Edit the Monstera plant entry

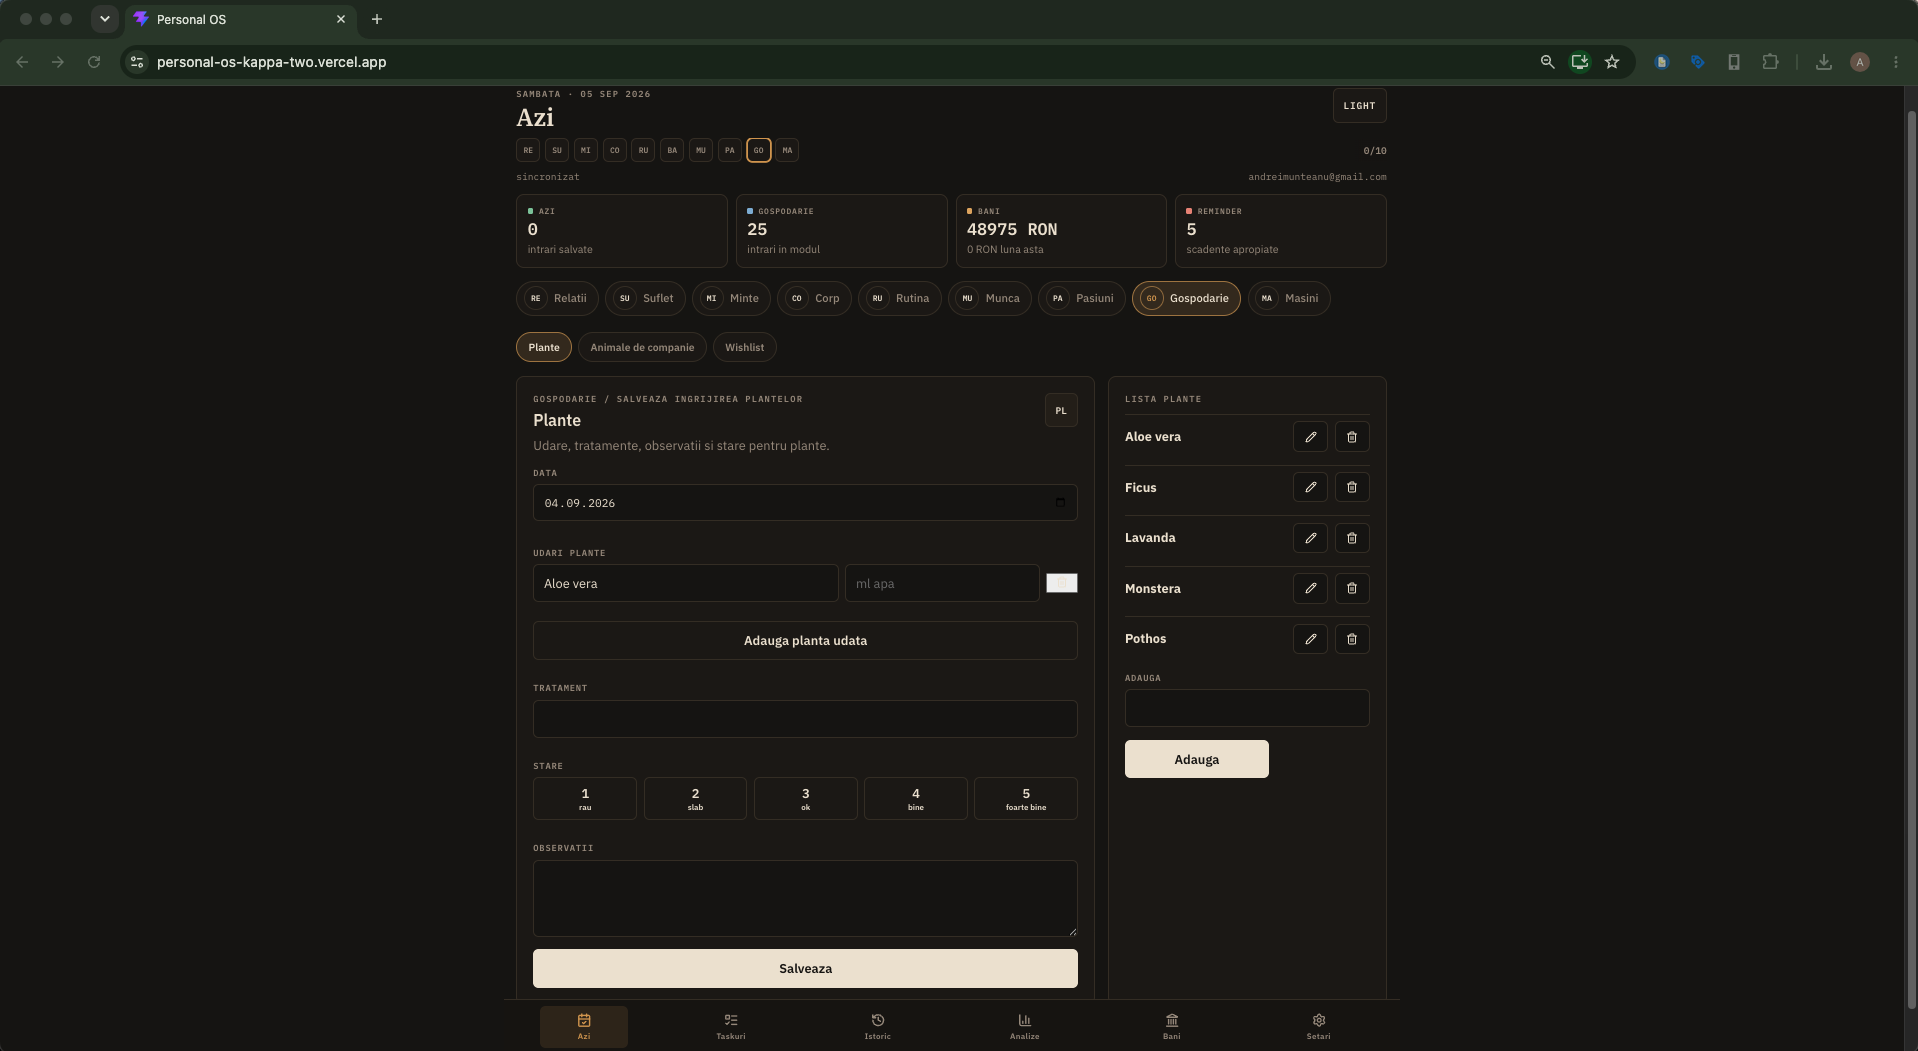click(x=1310, y=588)
